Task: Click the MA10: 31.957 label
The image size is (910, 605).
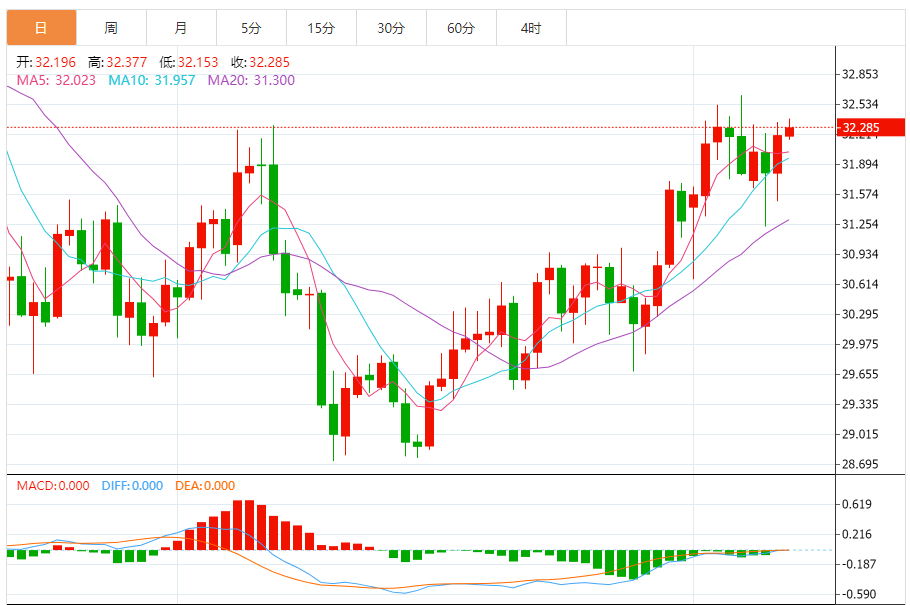Action: click(x=152, y=80)
